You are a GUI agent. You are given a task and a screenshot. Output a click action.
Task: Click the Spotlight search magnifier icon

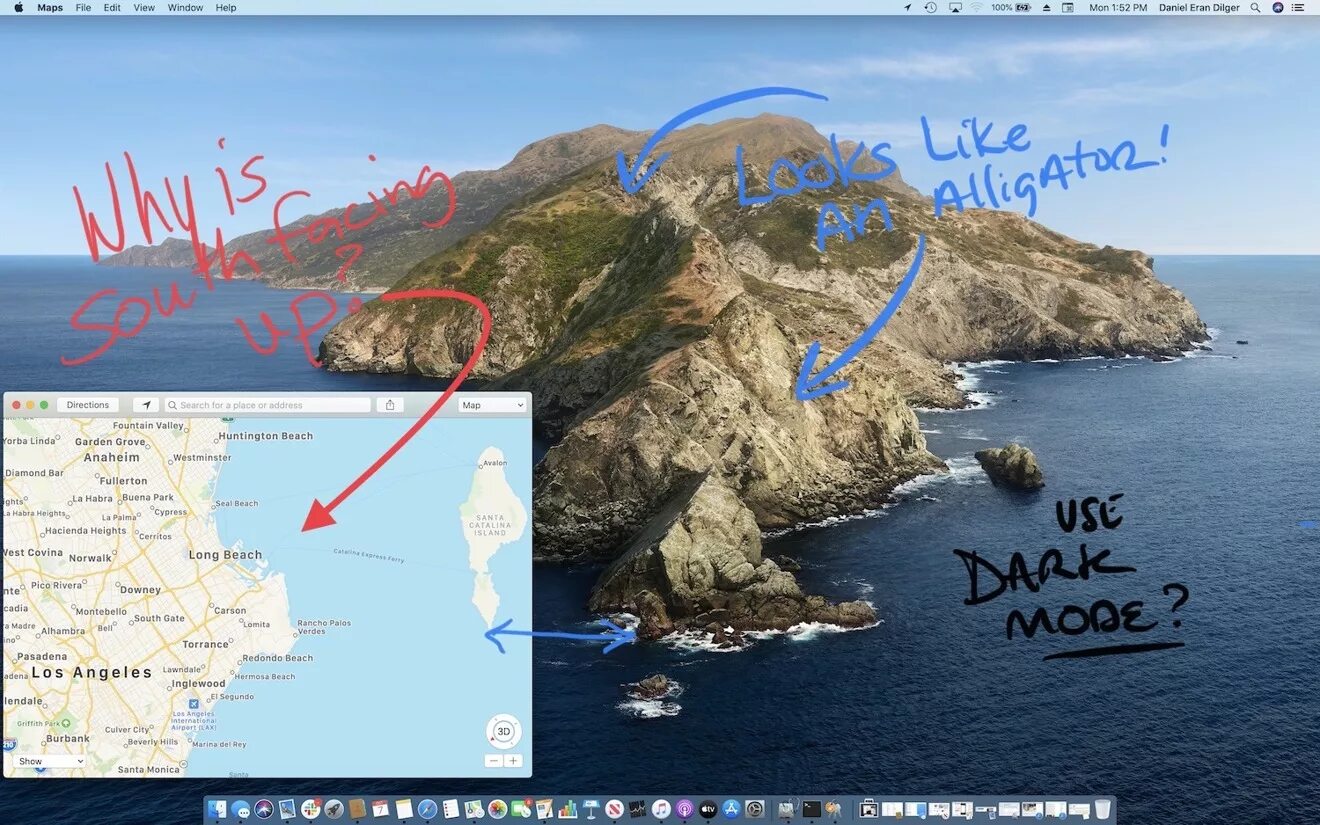[1255, 7]
